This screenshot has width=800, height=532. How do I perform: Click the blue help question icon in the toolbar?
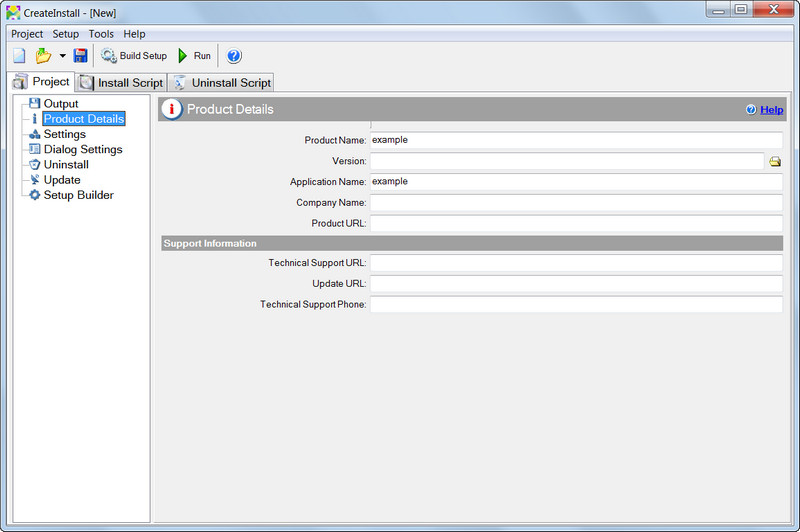tap(234, 56)
